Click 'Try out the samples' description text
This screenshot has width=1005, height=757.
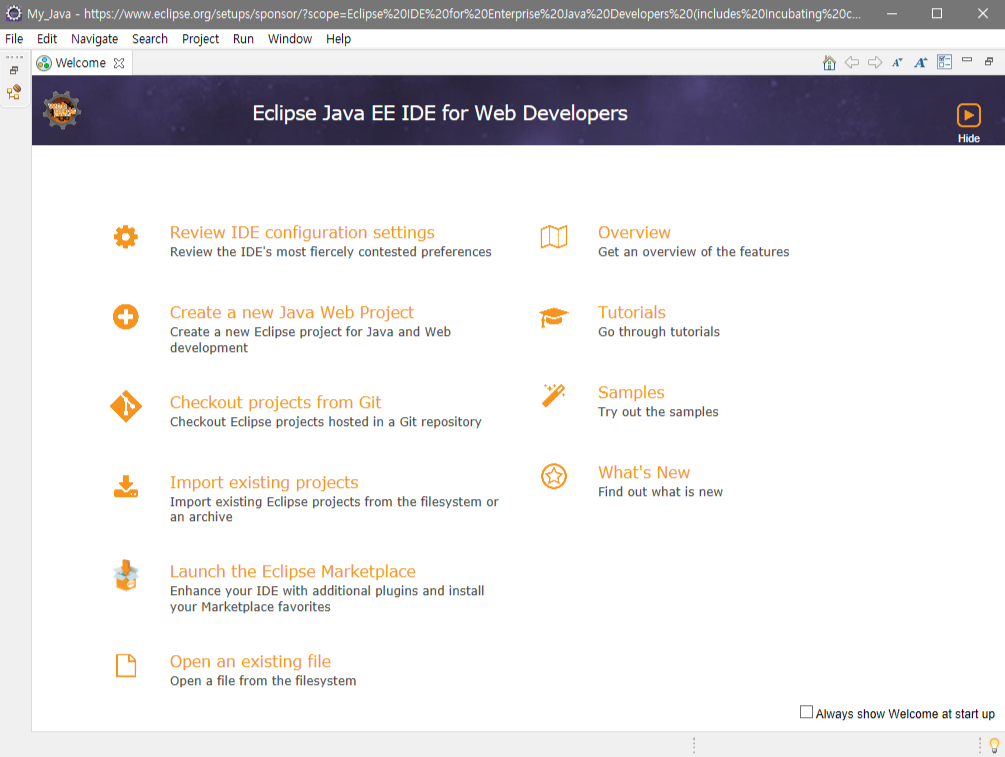click(x=658, y=412)
